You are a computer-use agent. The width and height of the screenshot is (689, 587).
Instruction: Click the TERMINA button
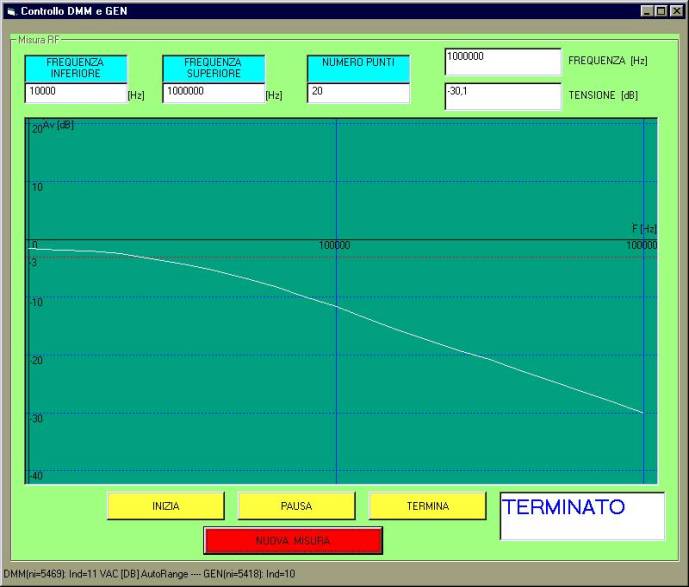pos(427,506)
